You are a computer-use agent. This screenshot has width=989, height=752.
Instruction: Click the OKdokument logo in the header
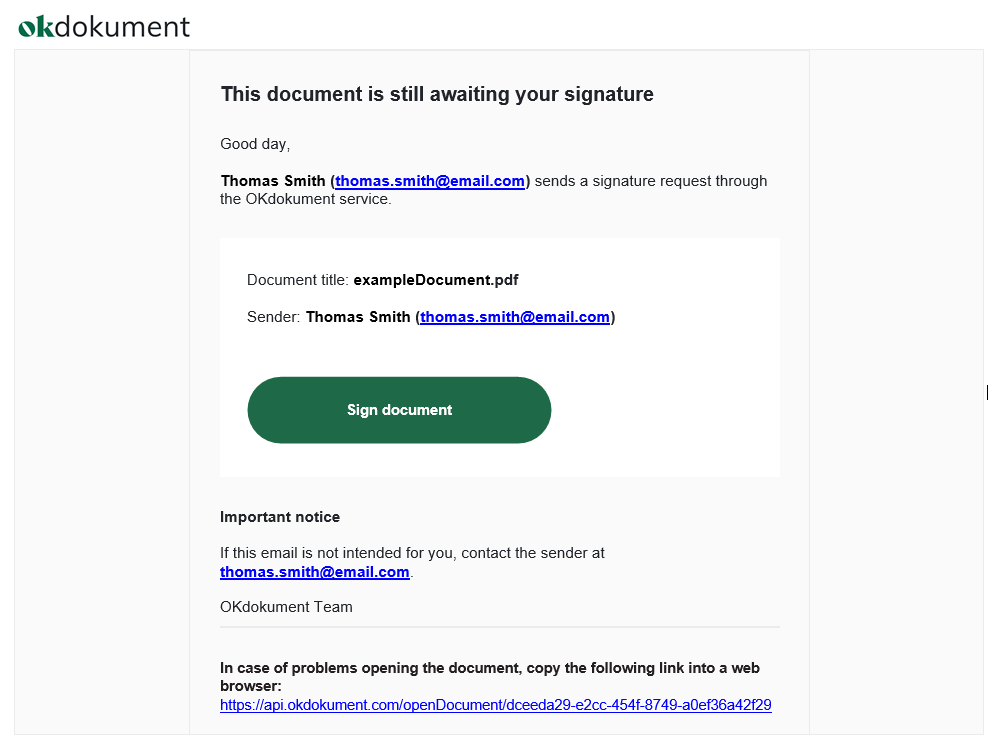pyautogui.click(x=104, y=26)
